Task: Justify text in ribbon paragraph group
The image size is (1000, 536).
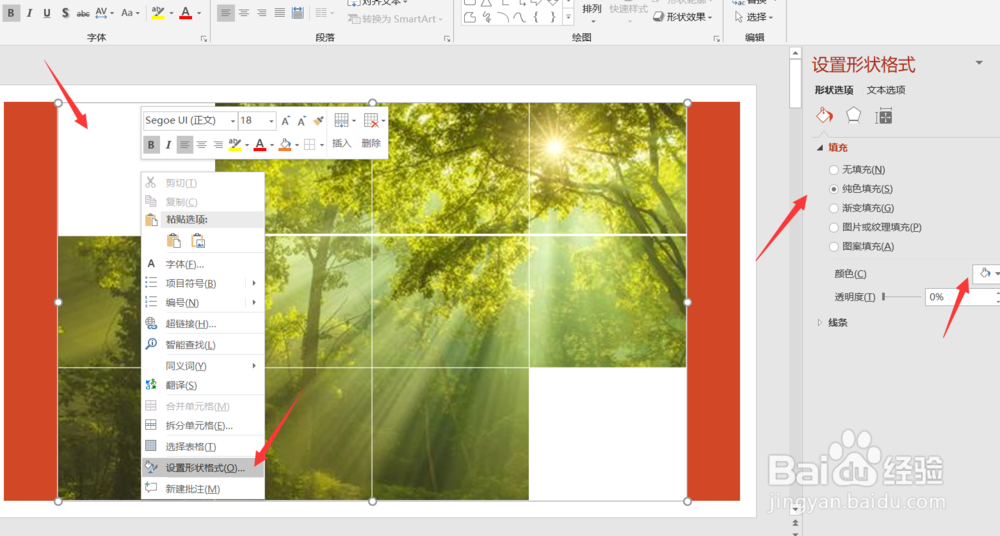Action: coord(279,13)
